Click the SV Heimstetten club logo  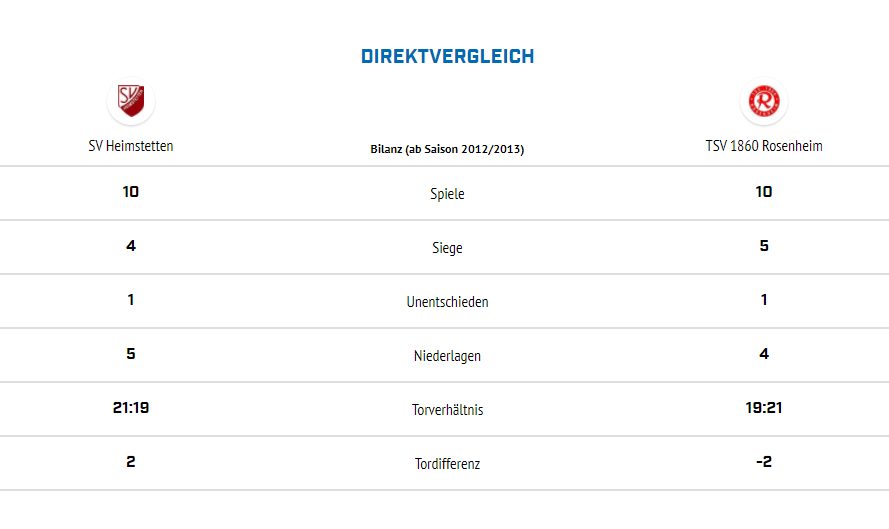point(130,100)
